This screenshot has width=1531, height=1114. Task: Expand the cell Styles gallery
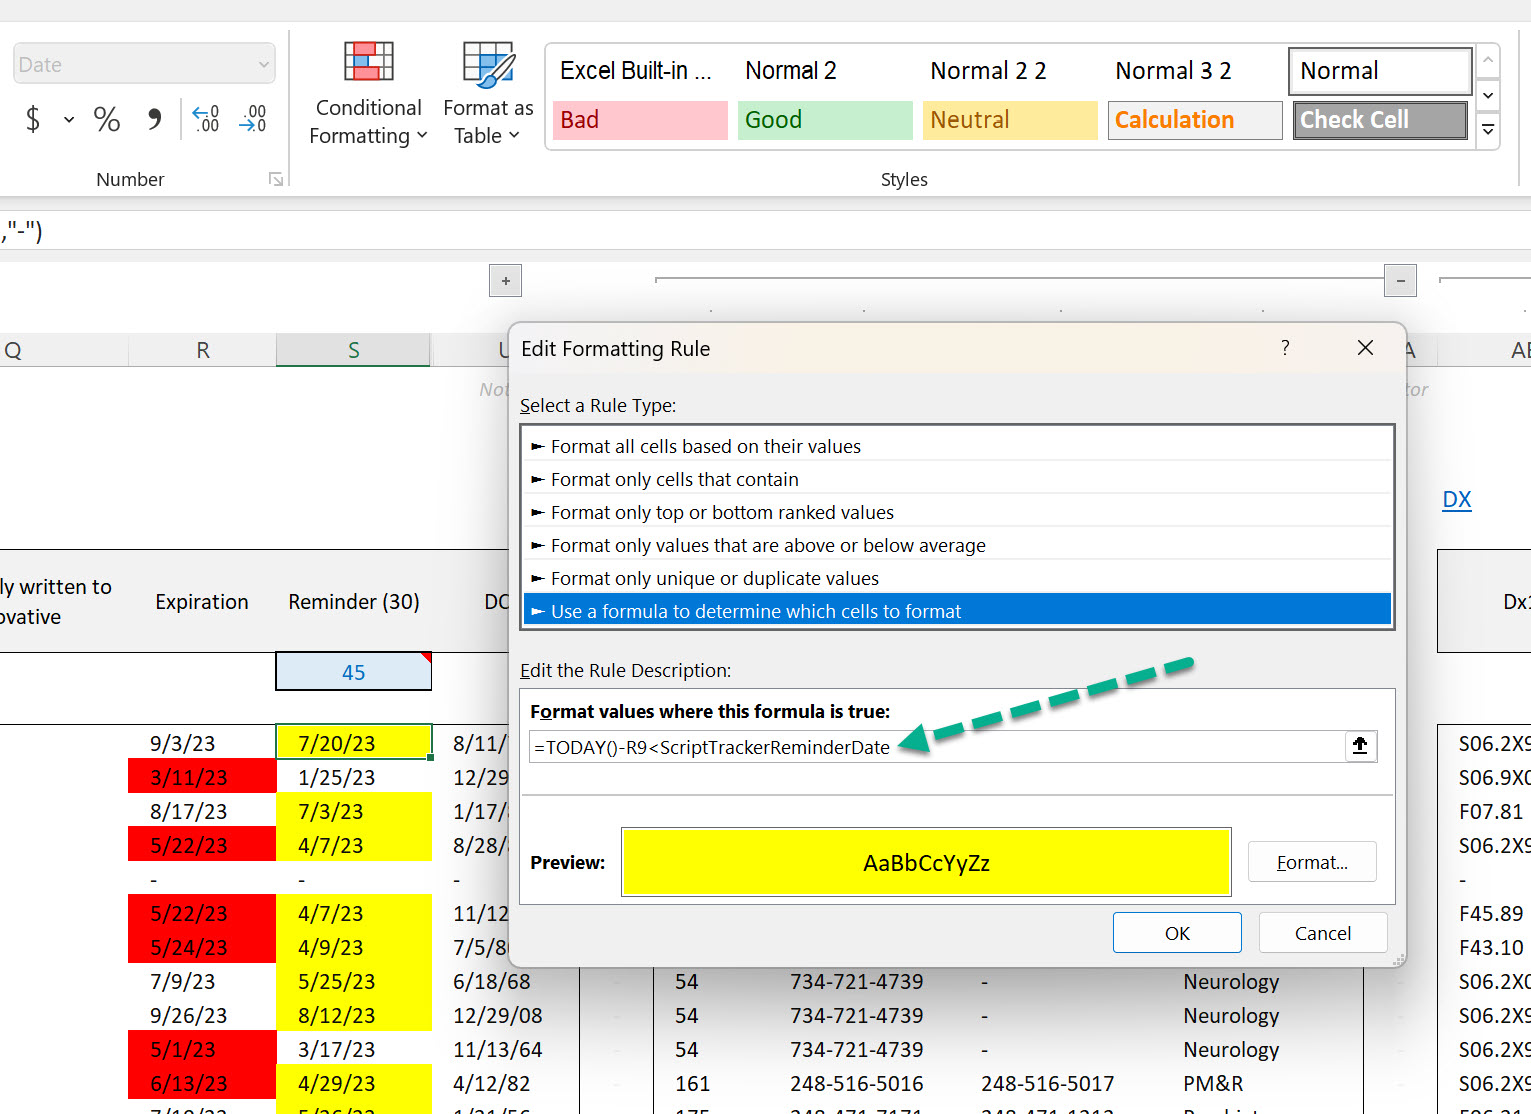pos(1488,130)
